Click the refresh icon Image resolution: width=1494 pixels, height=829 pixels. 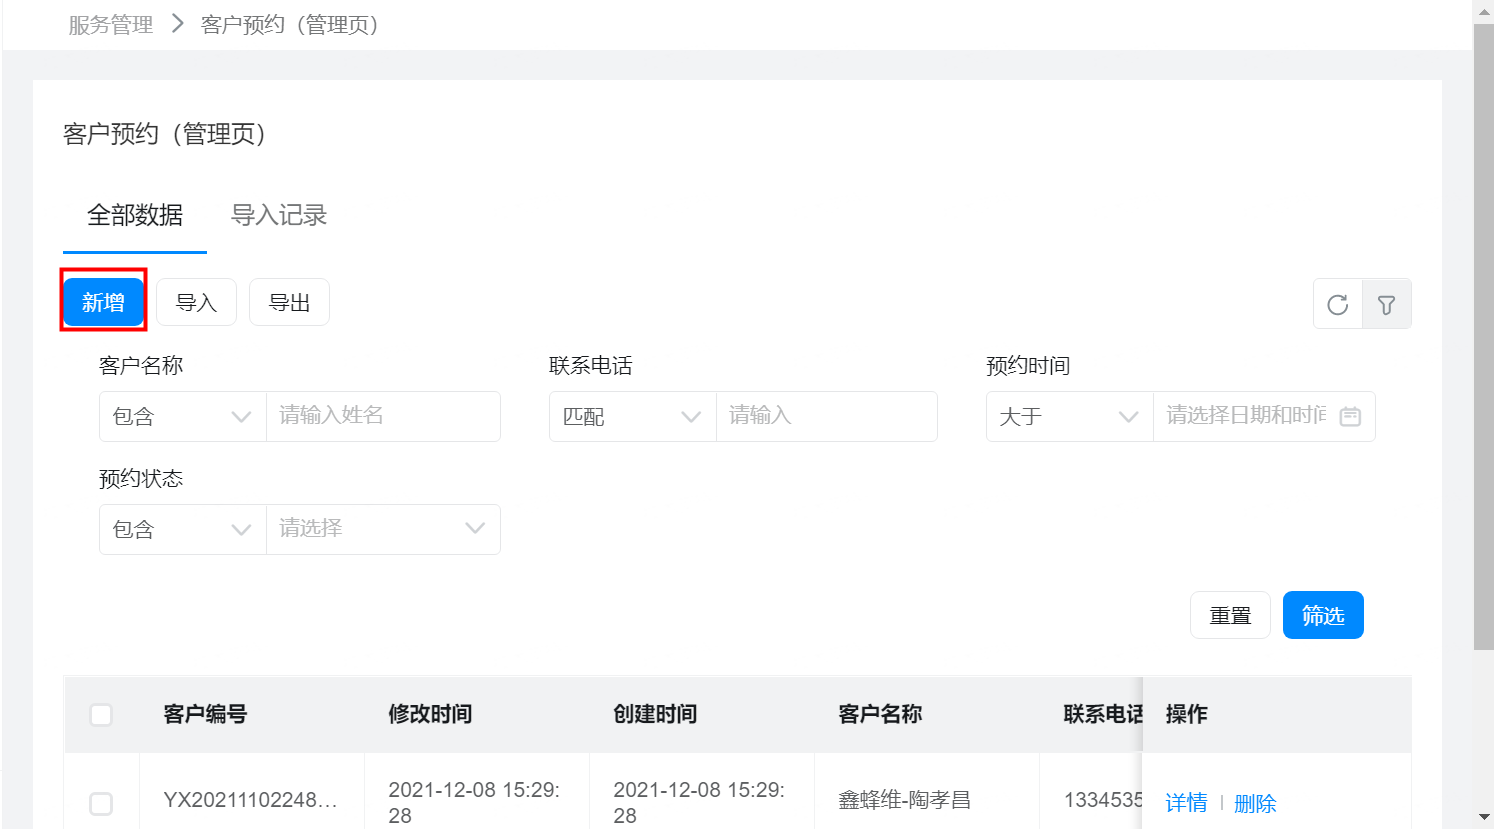tap(1337, 304)
